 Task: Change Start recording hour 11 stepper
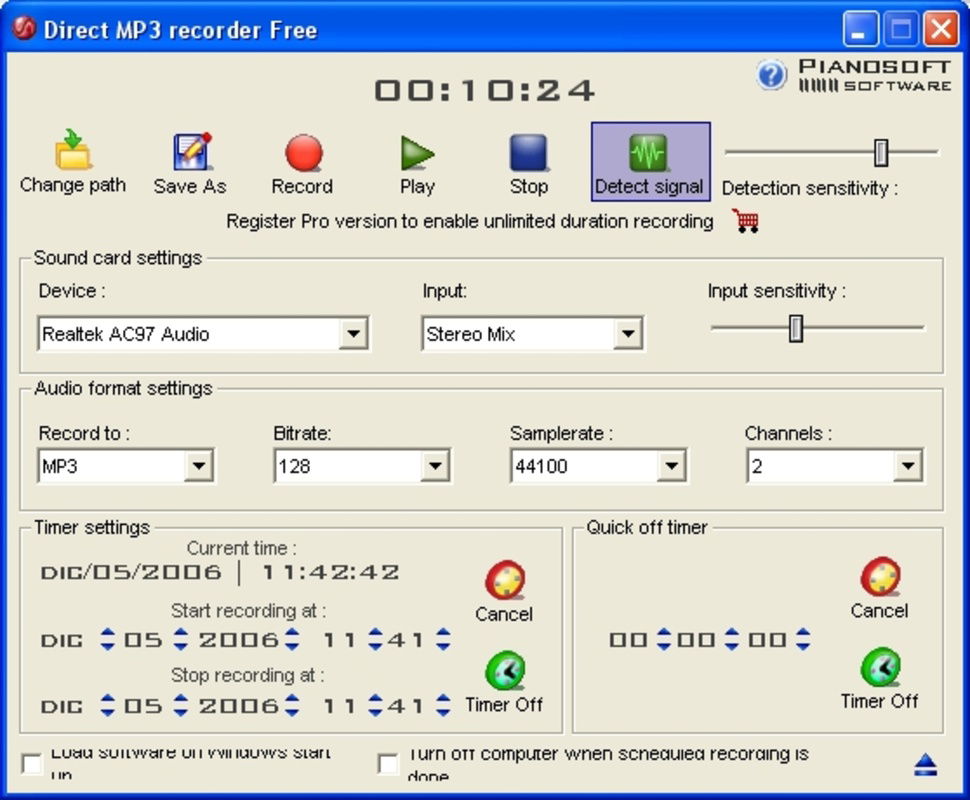click(x=375, y=639)
